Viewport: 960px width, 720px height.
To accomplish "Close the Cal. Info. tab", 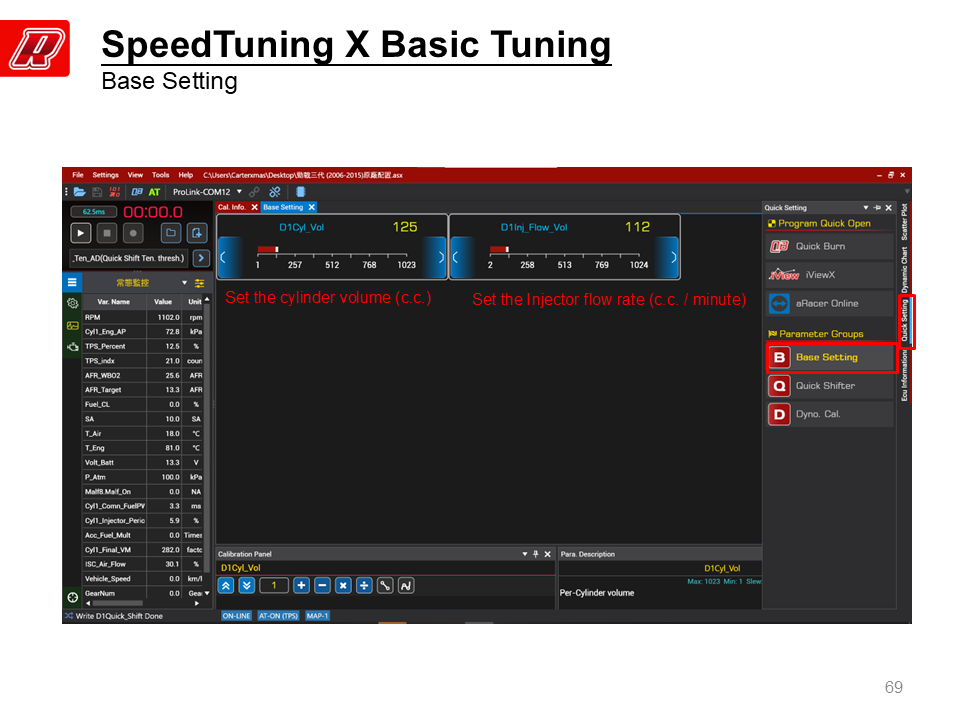I will [255, 208].
